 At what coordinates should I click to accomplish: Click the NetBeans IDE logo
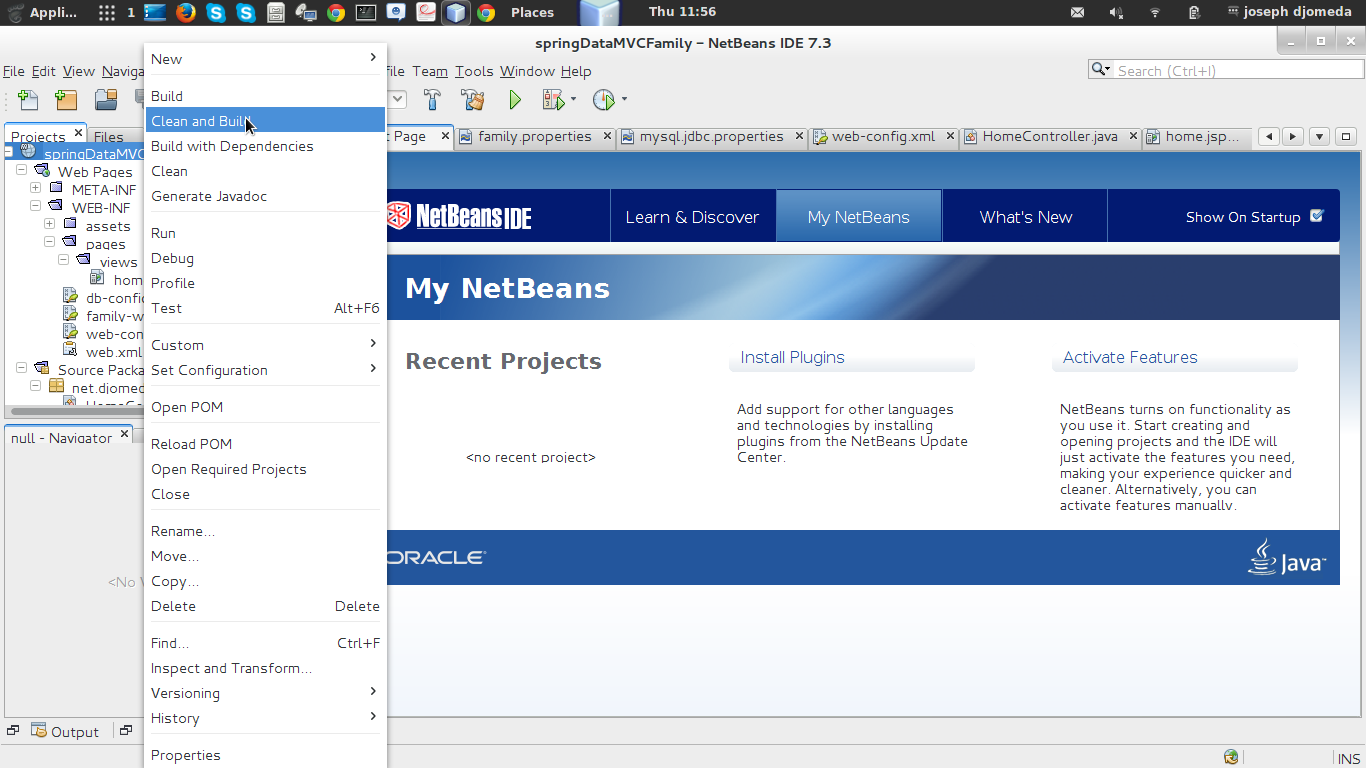459,216
